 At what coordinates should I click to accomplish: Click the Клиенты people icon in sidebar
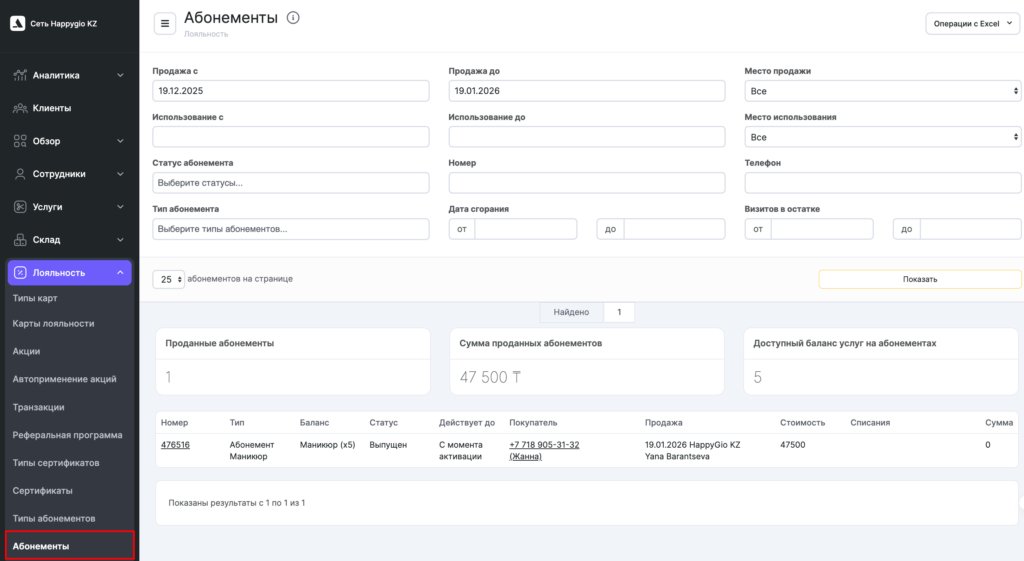pyautogui.click(x=20, y=108)
